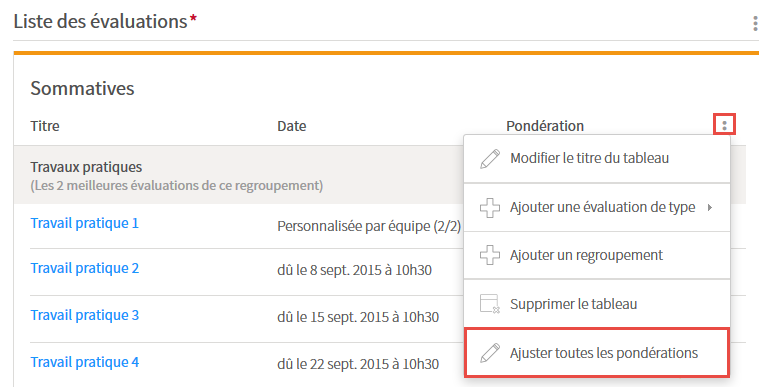The image size is (759, 387).
Task: Select Modifier le titre du tableau
Action: [597, 159]
